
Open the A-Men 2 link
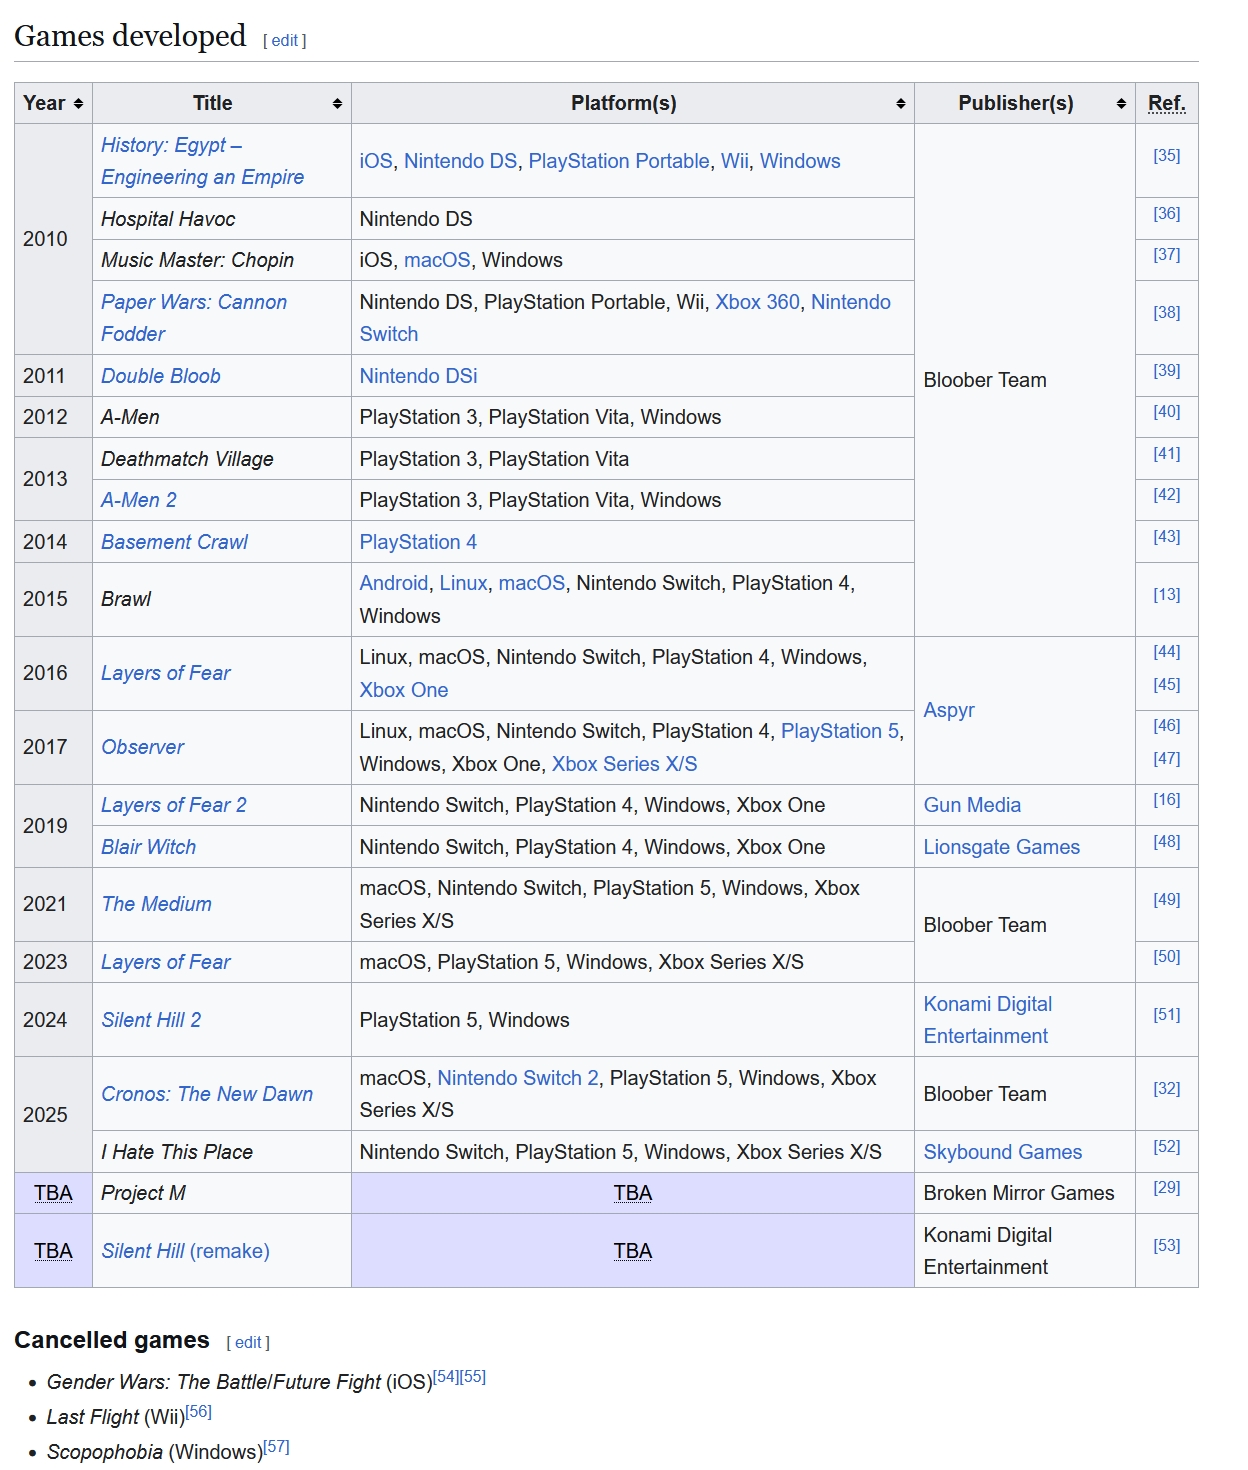[139, 500]
